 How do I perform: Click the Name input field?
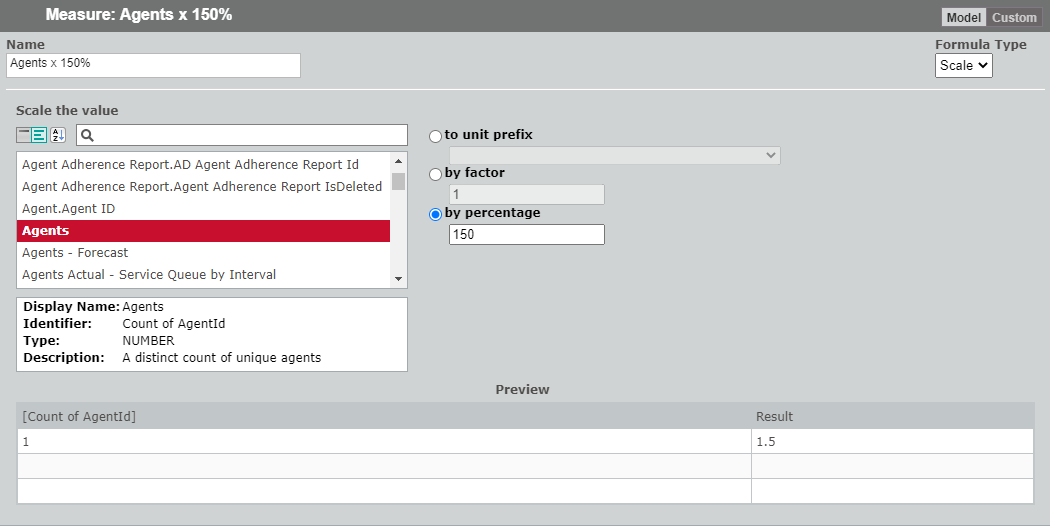point(153,65)
